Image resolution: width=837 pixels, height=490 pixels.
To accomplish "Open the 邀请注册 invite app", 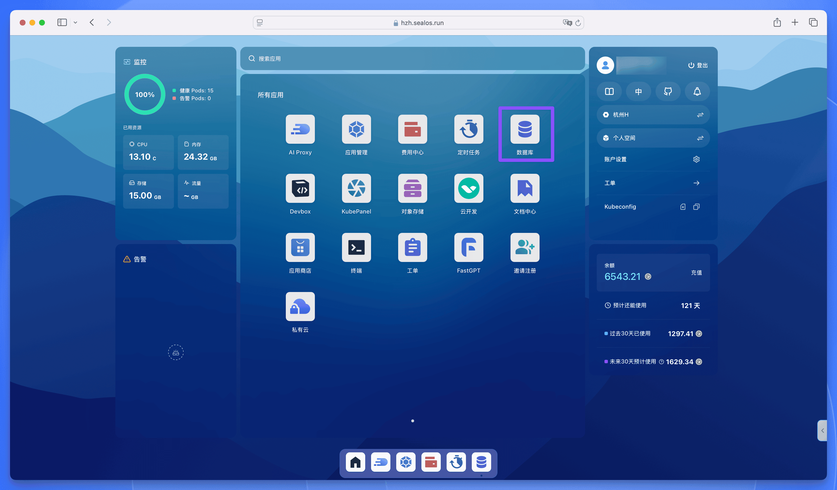I will click(x=525, y=248).
